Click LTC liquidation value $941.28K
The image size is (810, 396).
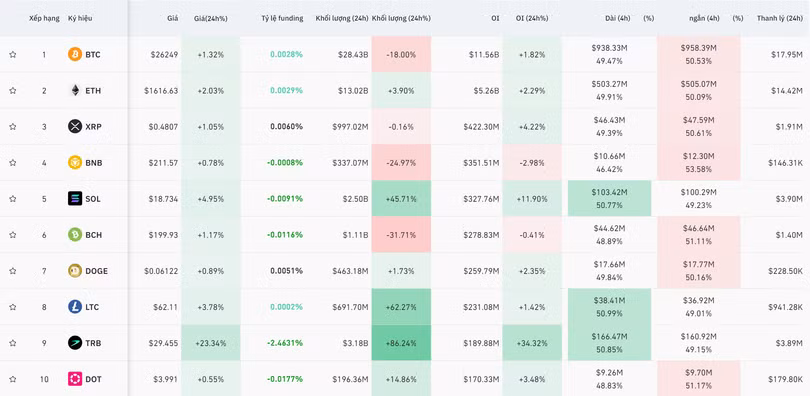point(785,307)
